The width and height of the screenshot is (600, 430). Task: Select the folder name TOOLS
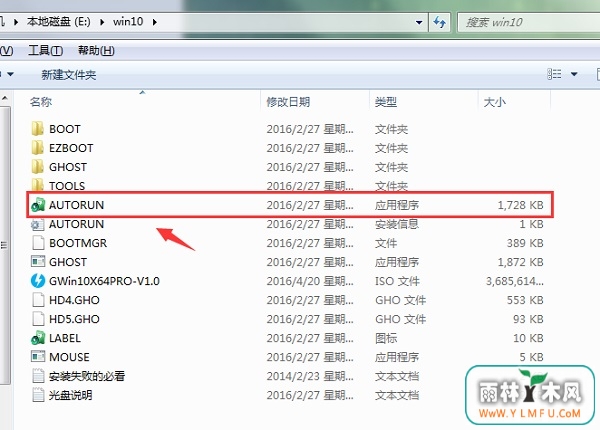click(67, 186)
